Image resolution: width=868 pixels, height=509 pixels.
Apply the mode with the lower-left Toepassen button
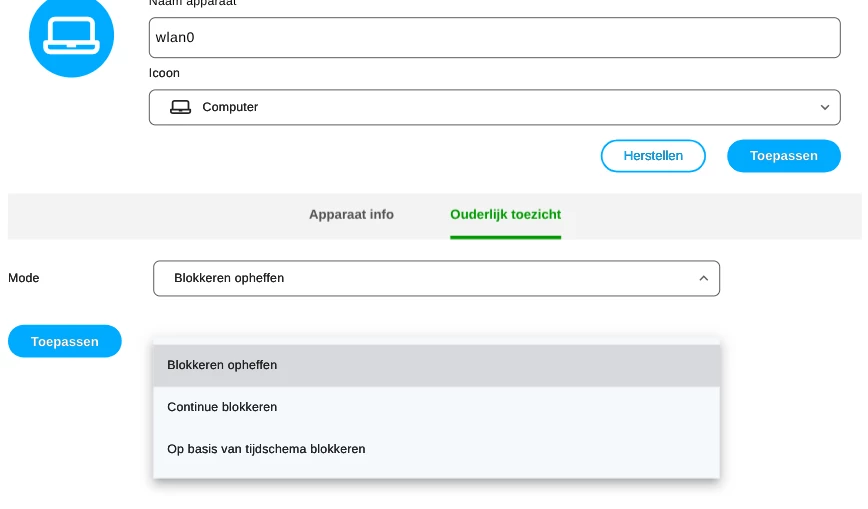65,341
